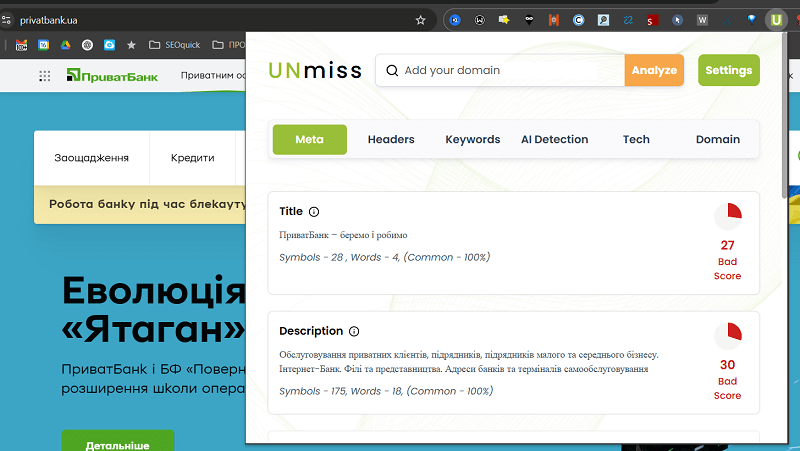
Task: Click the Title score pie chart
Action: point(728,217)
